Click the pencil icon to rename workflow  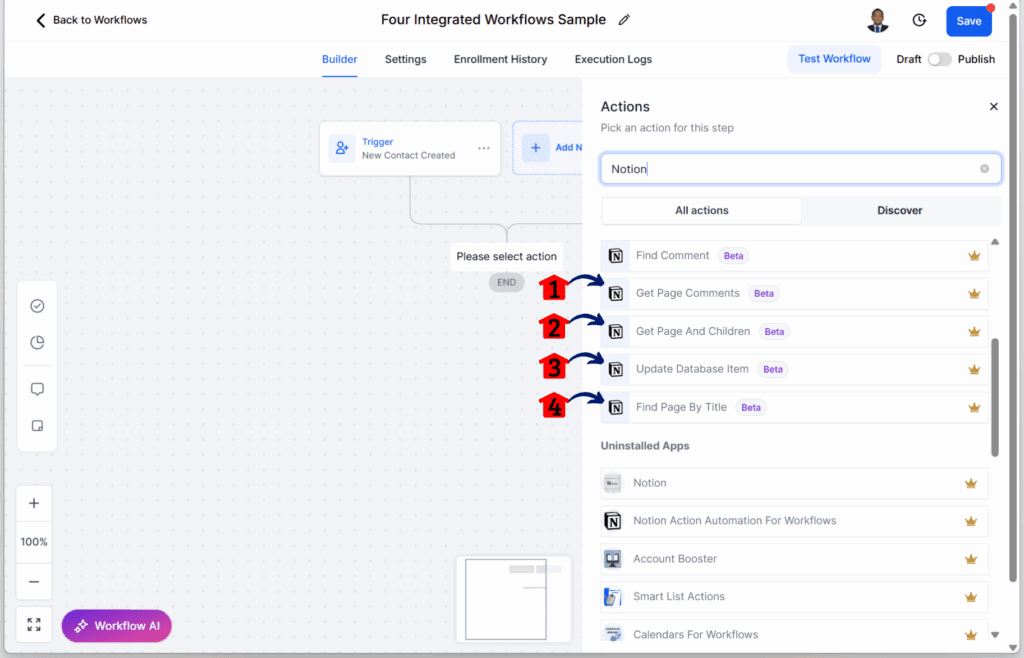point(624,20)
